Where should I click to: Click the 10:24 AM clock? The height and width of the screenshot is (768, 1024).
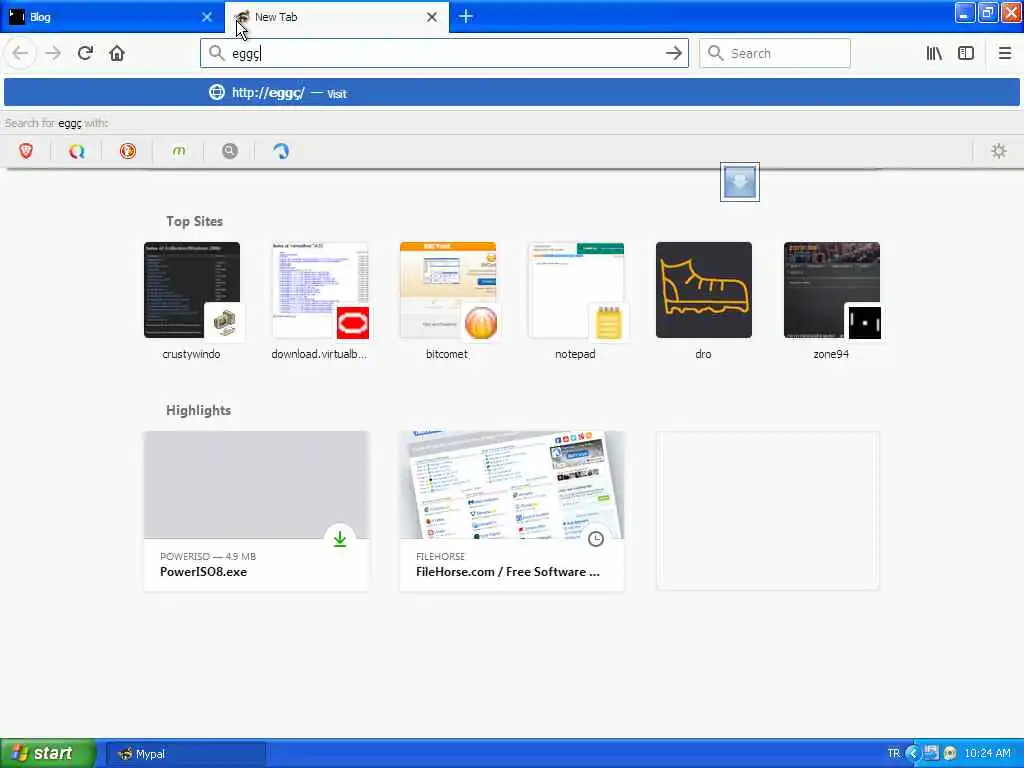pos(987,754)
